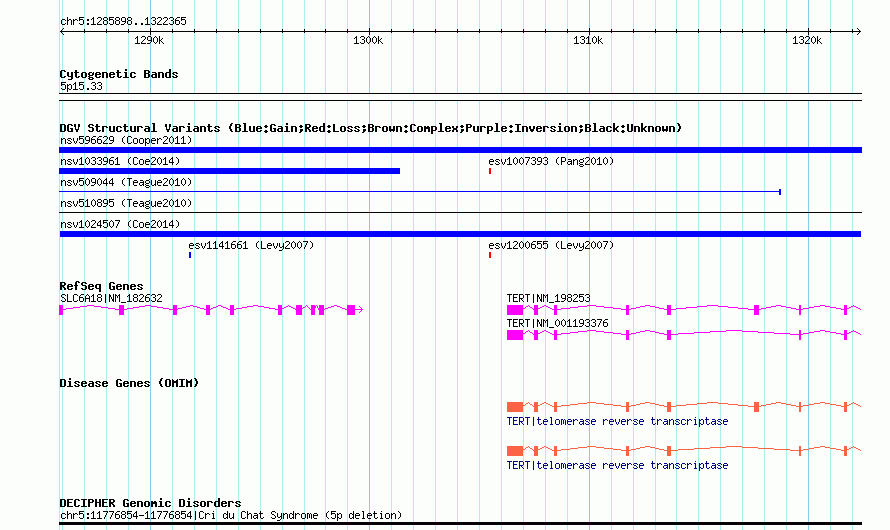Viewport: 890px width, 530px height.
Task: Click the 1290k ruler tick label
Action: pos(149,40)
